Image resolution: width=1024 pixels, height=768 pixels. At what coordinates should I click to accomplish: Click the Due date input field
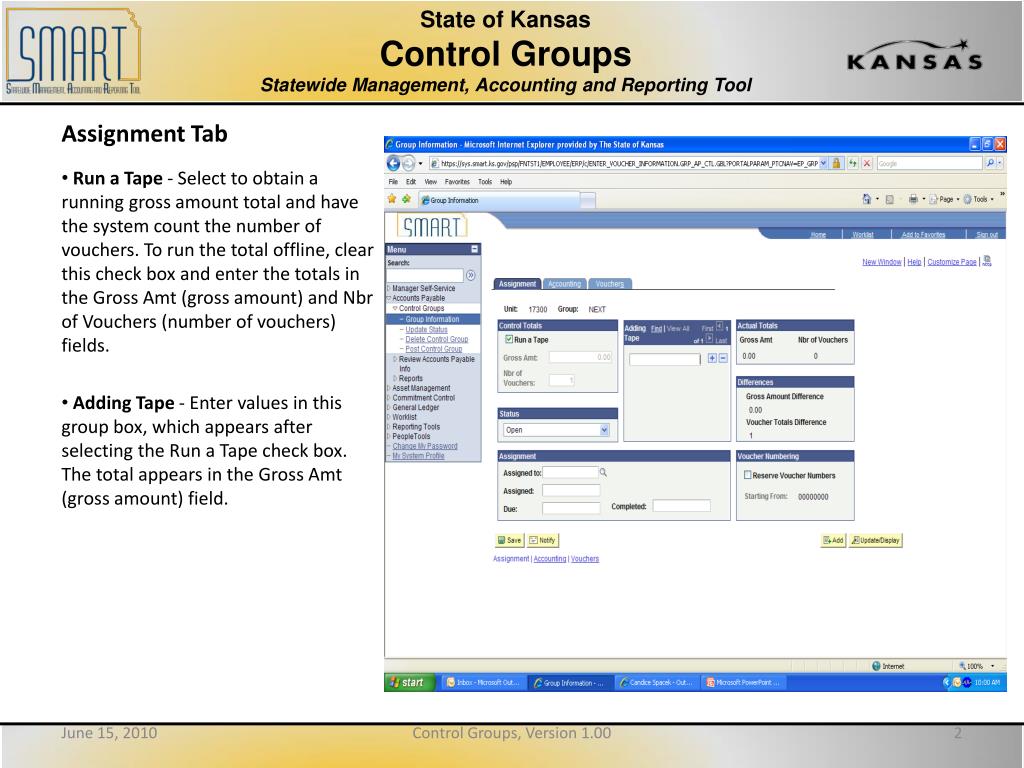(571, 508)
